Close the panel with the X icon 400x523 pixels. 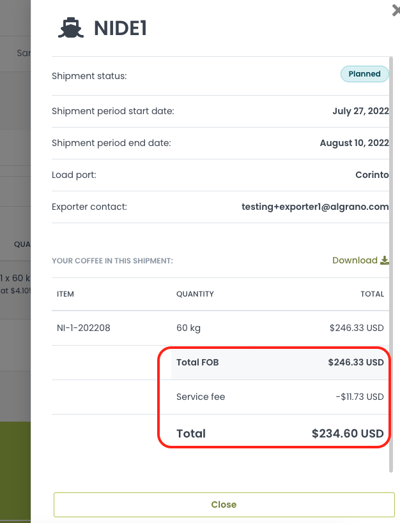pos(396,11)
